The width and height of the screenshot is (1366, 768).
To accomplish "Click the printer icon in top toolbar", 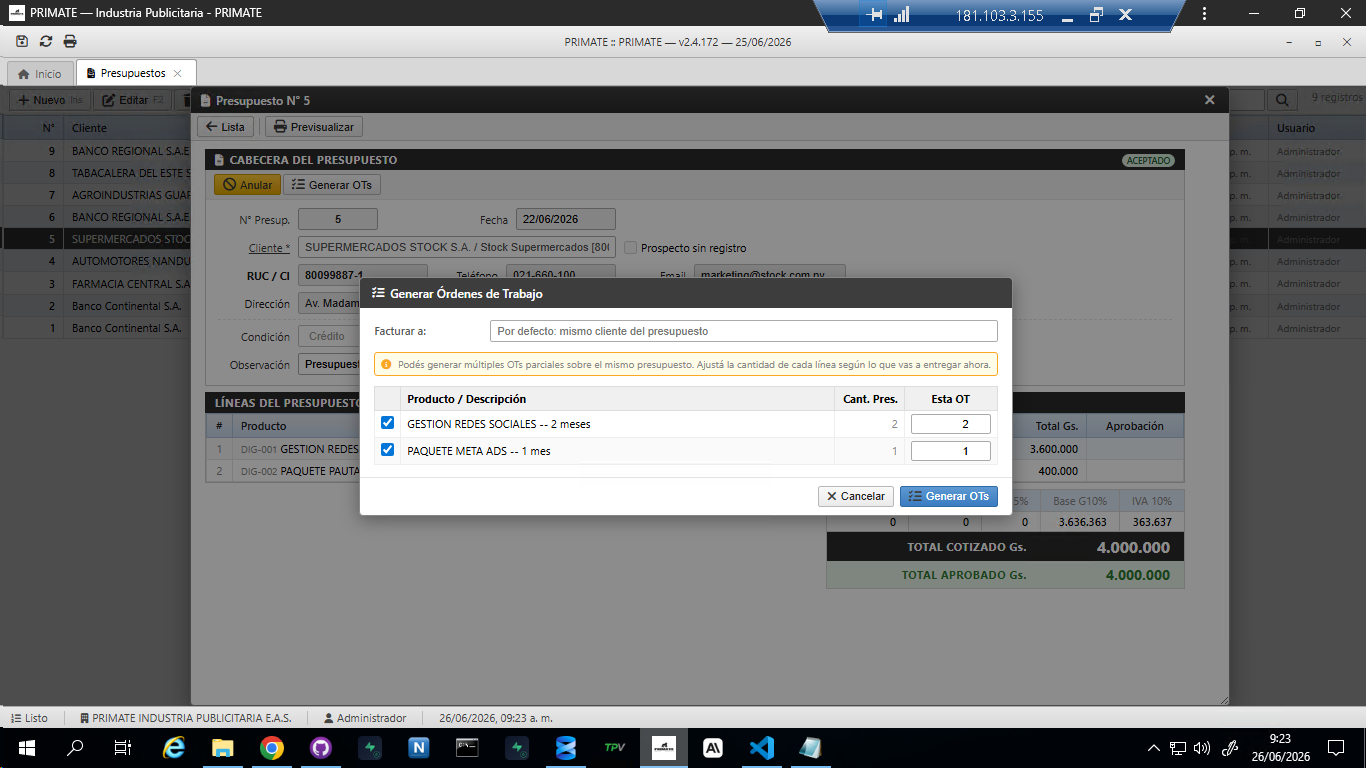I will (70, 41).
